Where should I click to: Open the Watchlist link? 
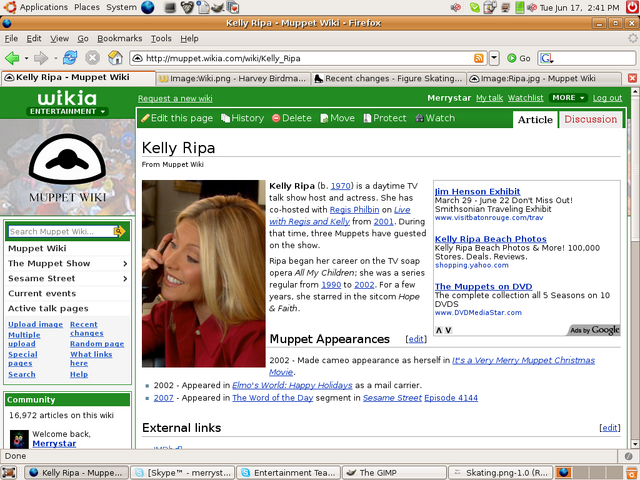click(526, 98)
